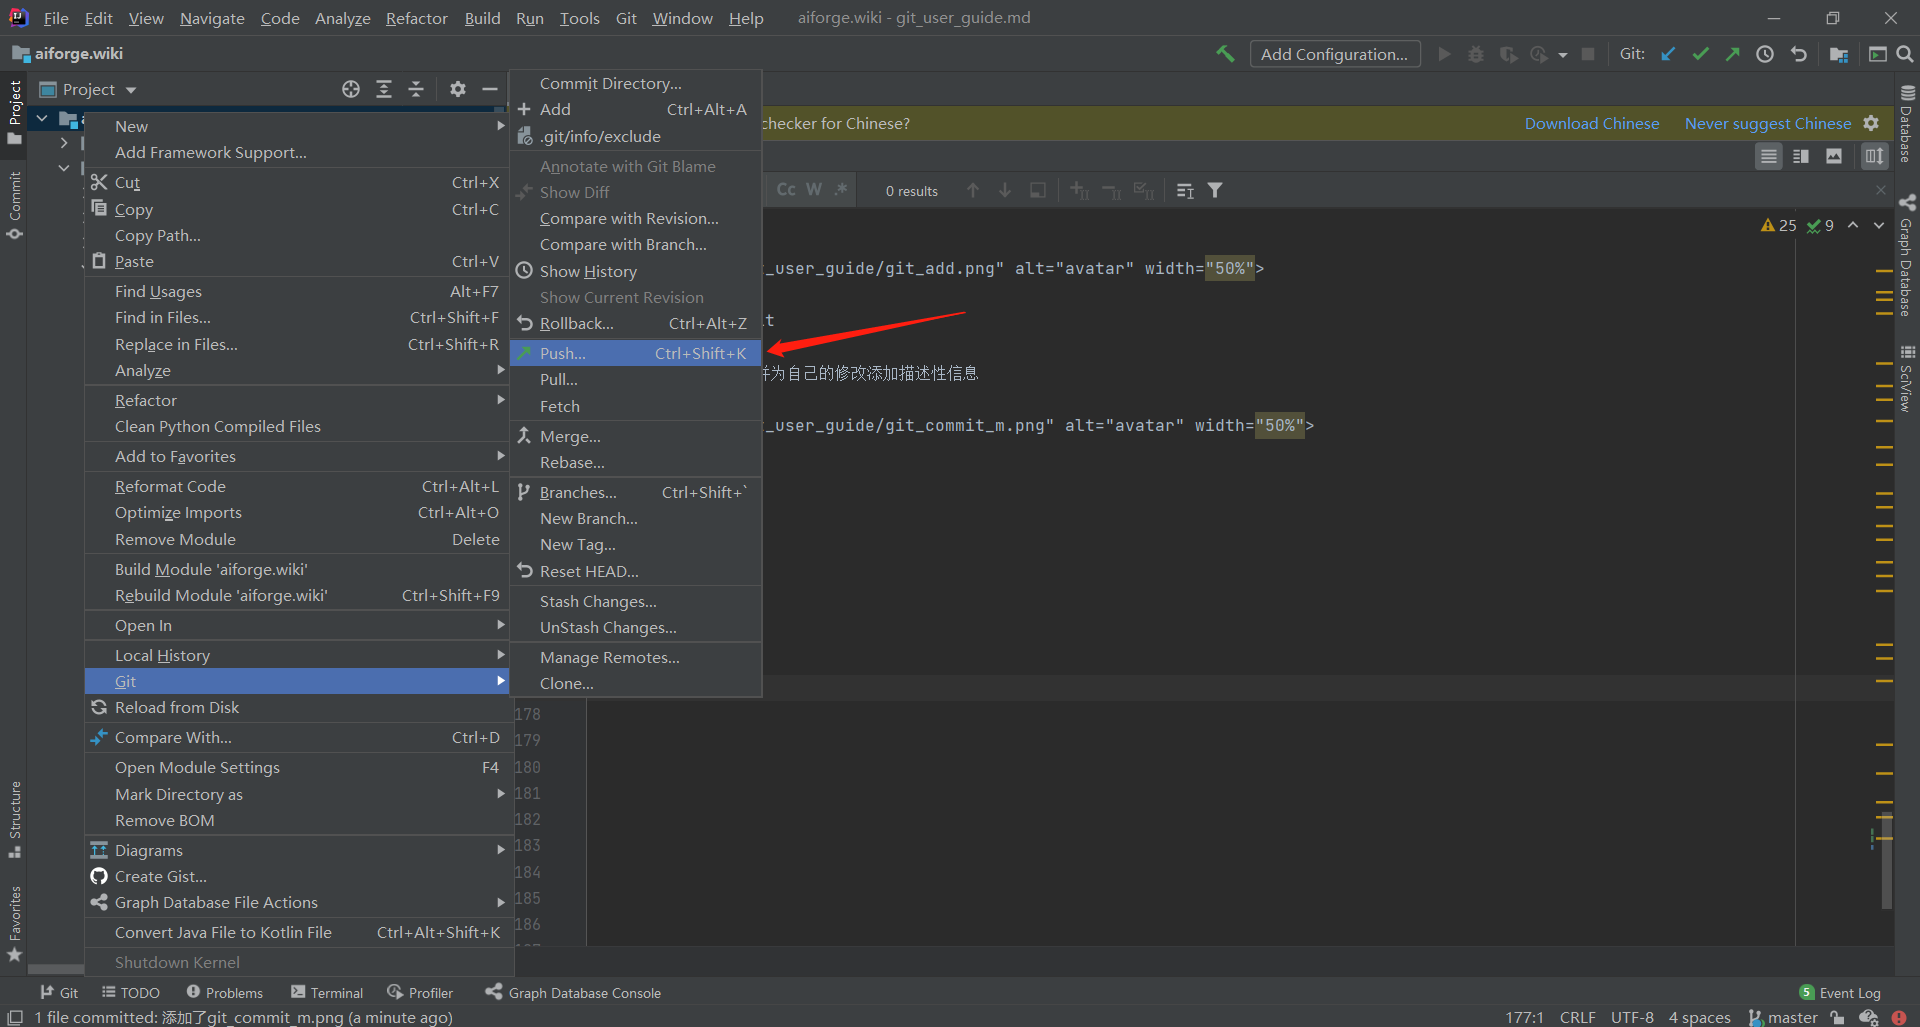Click the UTF-8 encoding in status bar
1920x1027 pixels.
coord(1632,1017)
